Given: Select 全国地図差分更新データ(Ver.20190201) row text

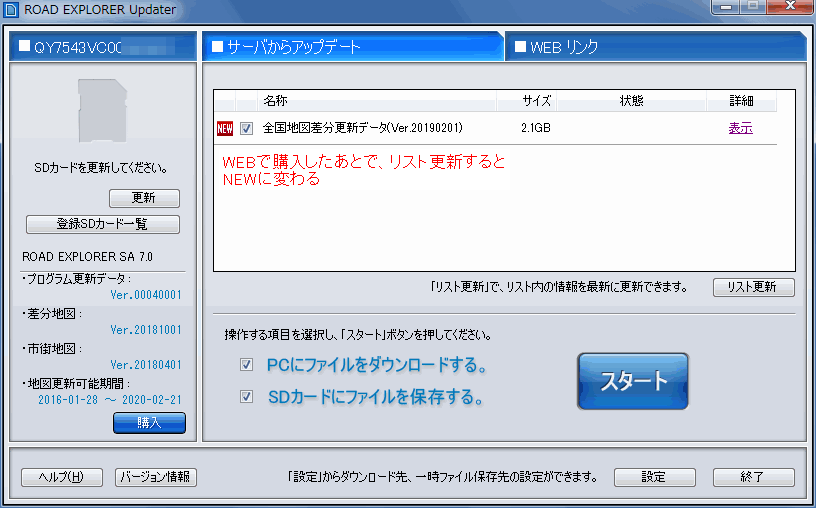Looking at the screenshot, I should pos(363,128).
